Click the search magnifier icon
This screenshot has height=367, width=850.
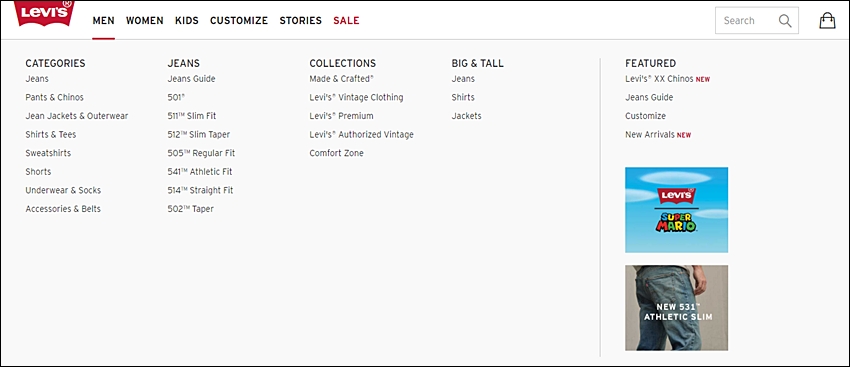point(785,21)
